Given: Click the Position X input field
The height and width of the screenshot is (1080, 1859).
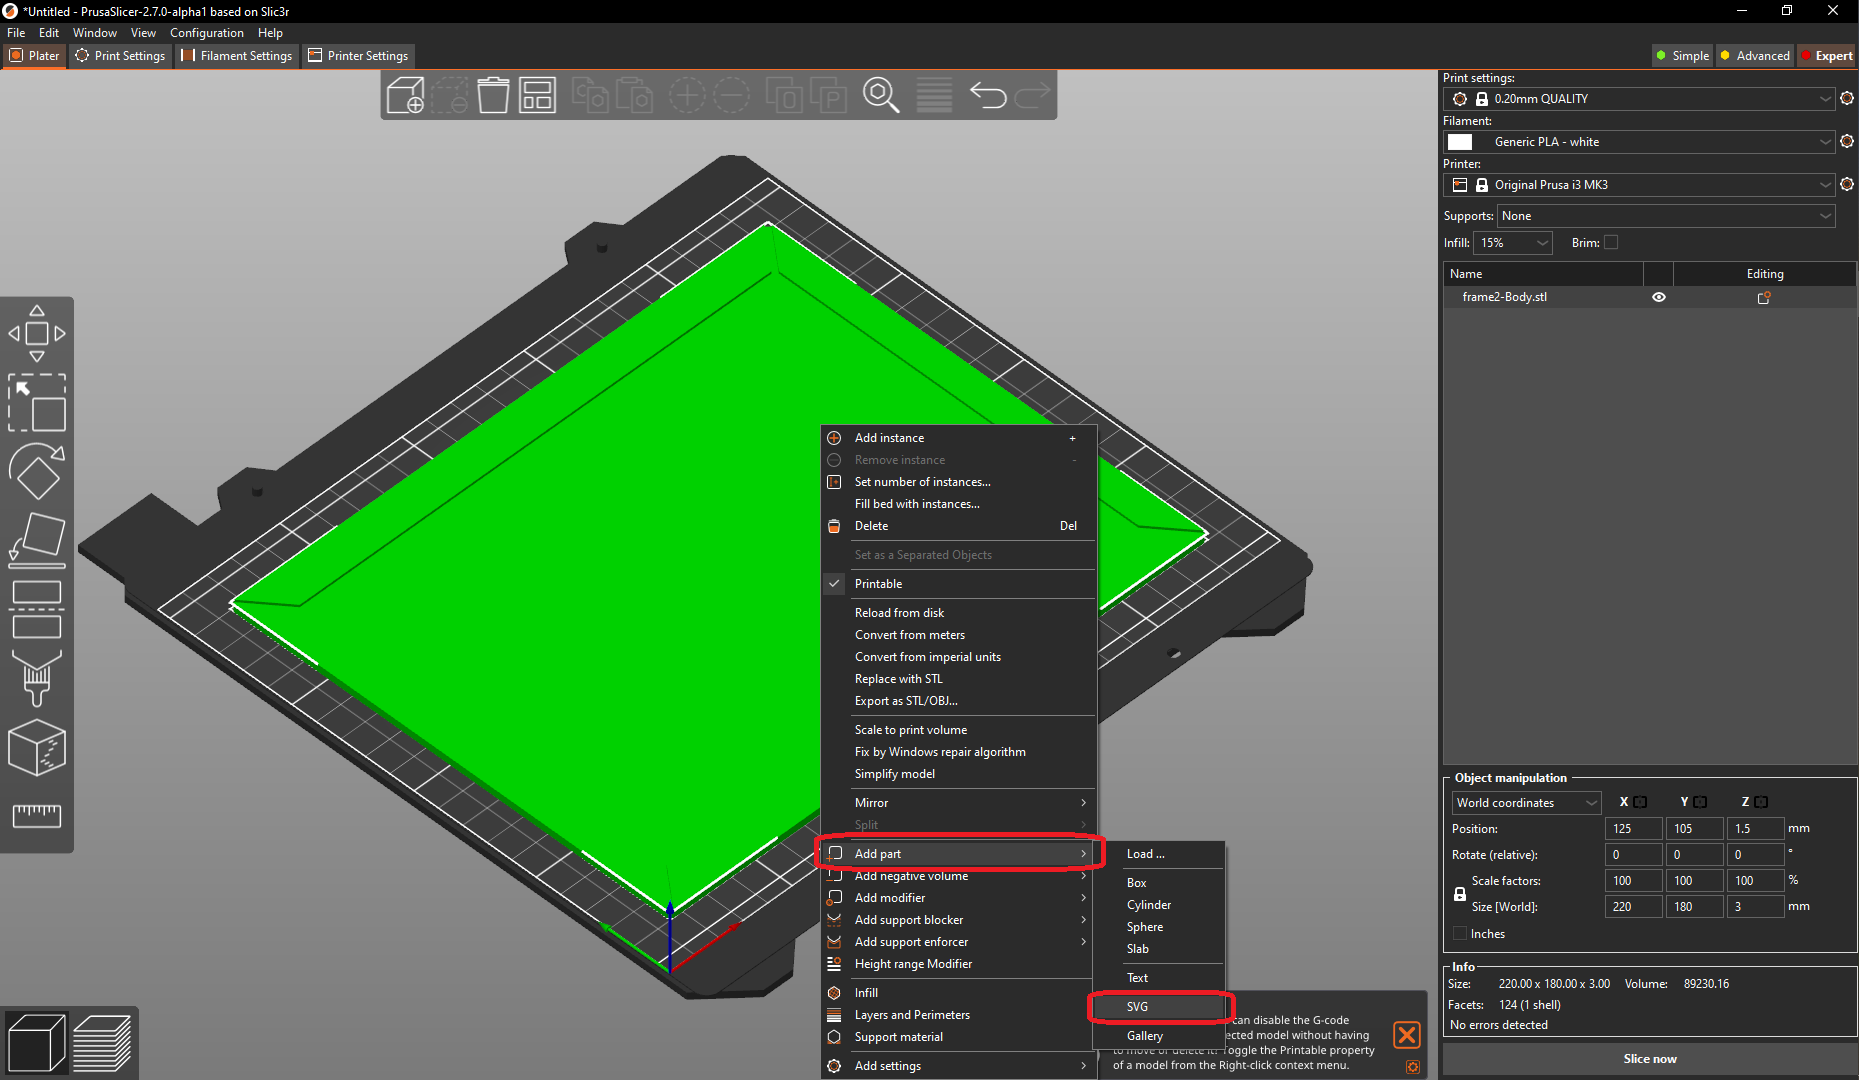Looking at the screenshot, I should [x=1633, y=829].
